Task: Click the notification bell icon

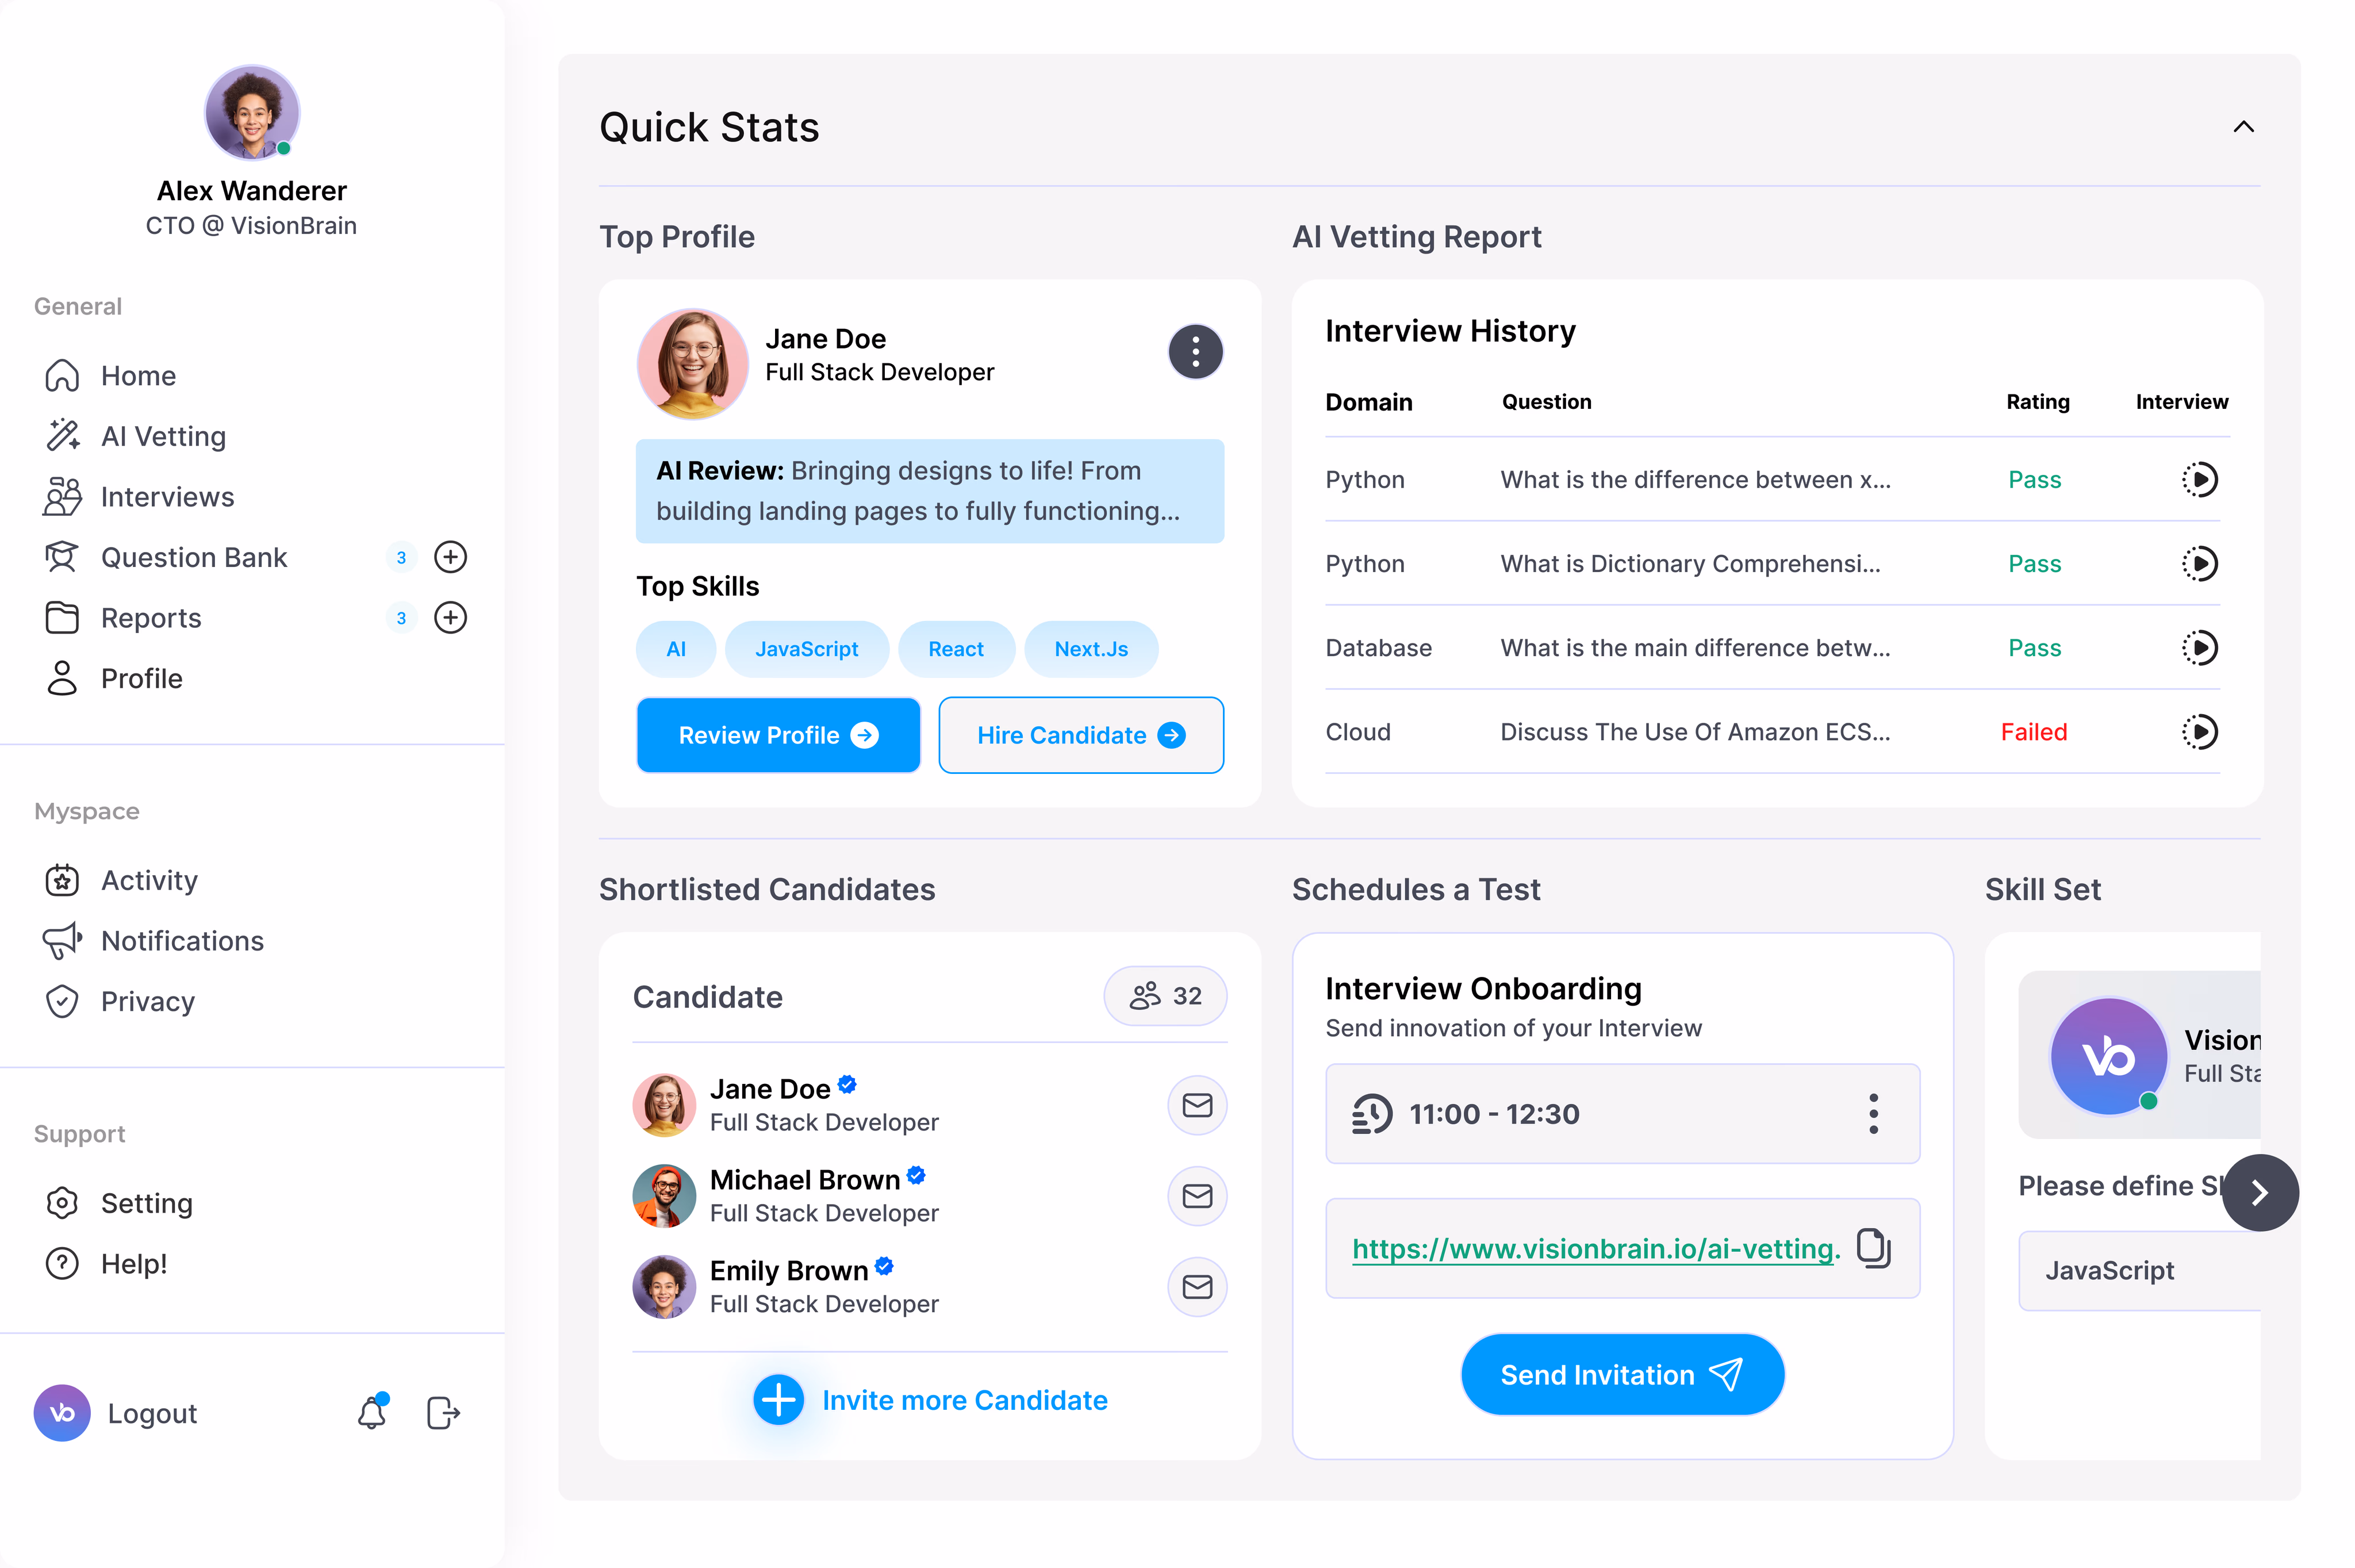Action: (x=372, y=1412)
